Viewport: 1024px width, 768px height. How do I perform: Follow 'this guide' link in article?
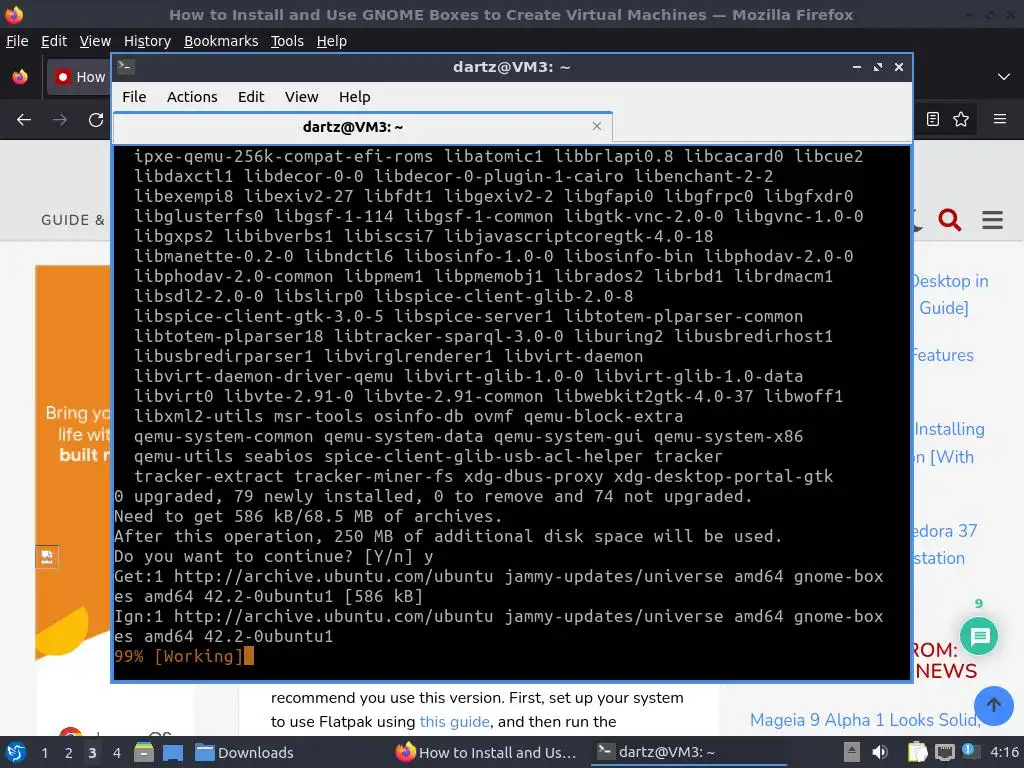[455, 722]
